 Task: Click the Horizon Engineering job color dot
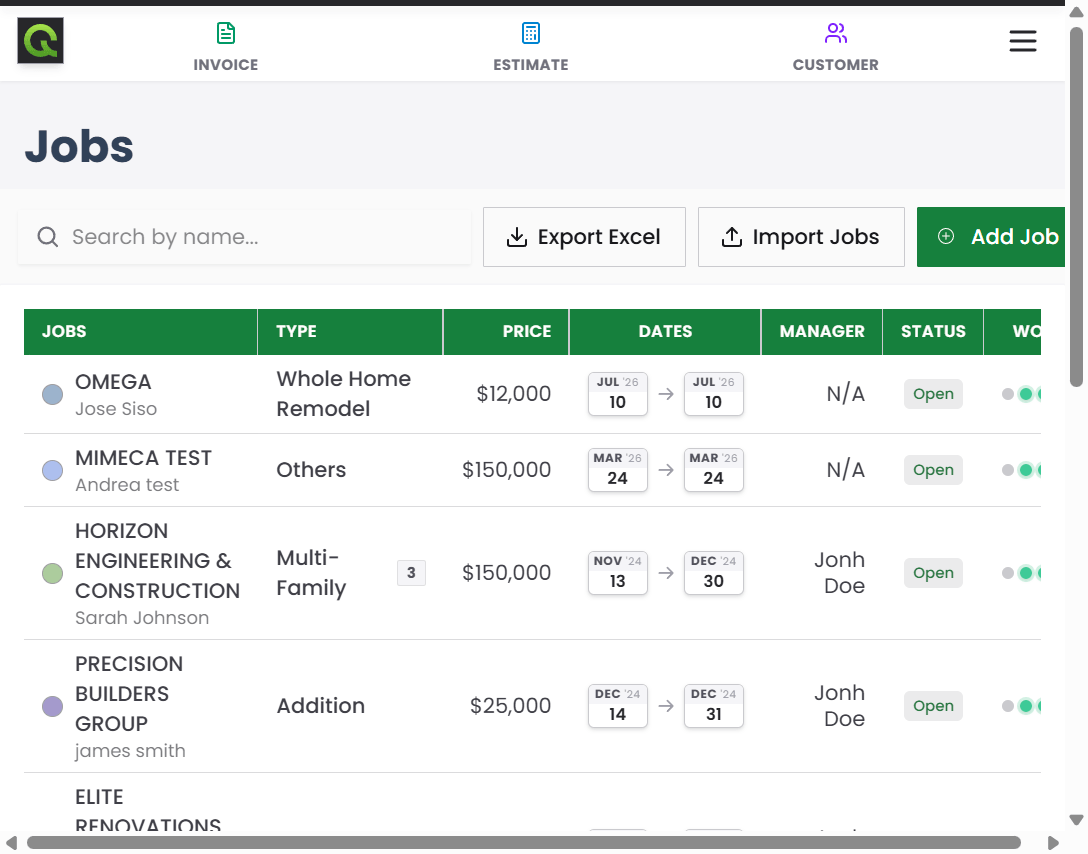click(x=53, y=573)
